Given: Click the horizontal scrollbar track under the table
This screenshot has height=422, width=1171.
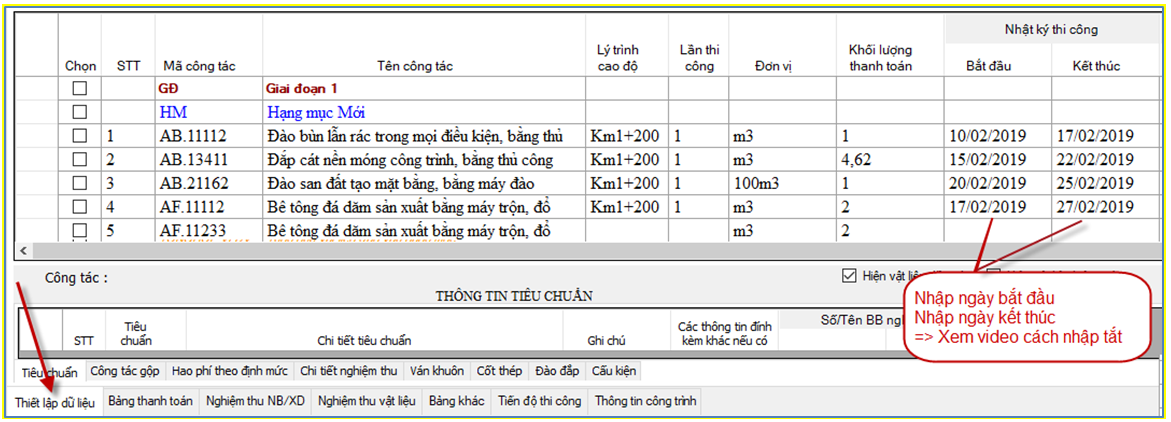Looking at the screenshot, I should [597, 250].
